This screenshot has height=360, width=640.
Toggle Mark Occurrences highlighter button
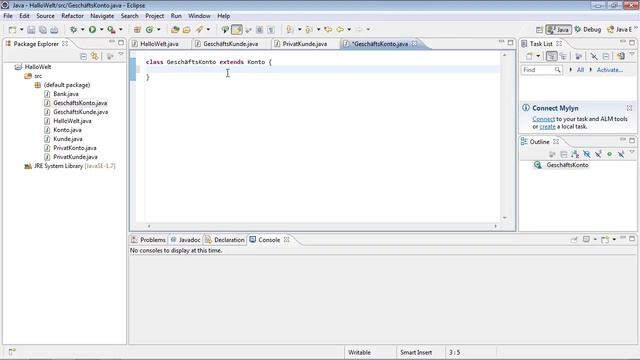pos(237,30)
